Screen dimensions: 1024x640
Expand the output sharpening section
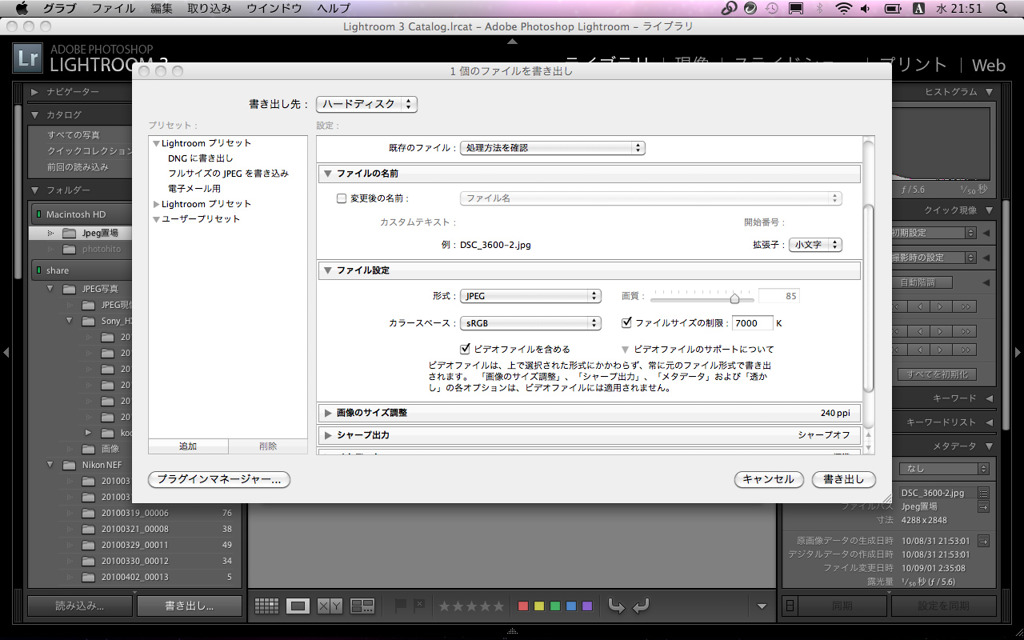point(328,436)
